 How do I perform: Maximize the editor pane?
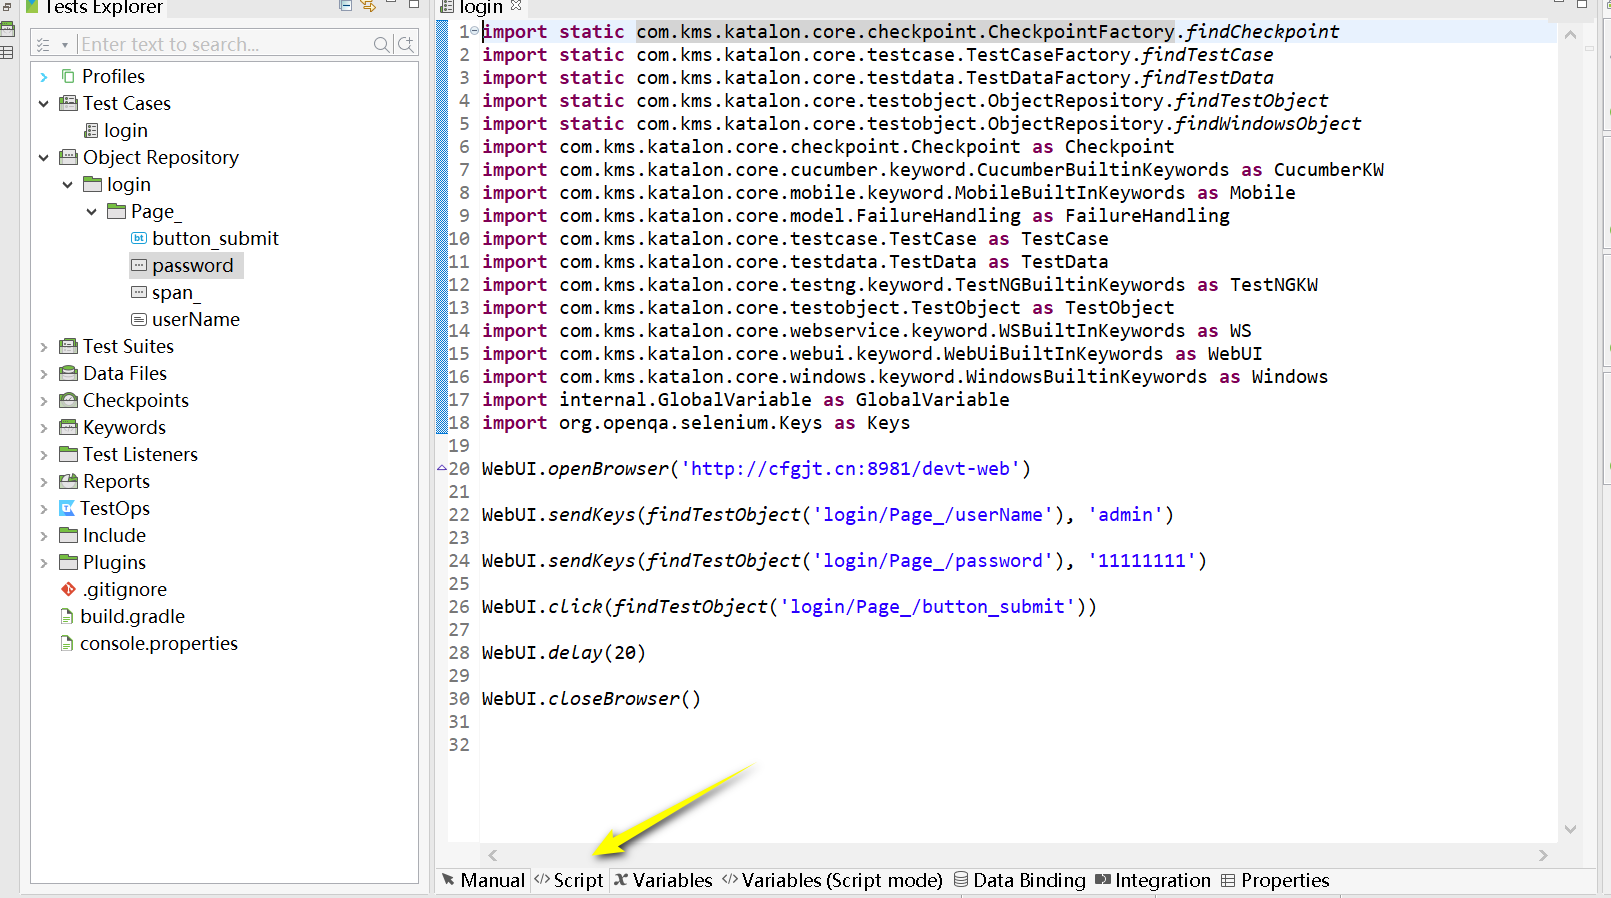pos(1582,4)
